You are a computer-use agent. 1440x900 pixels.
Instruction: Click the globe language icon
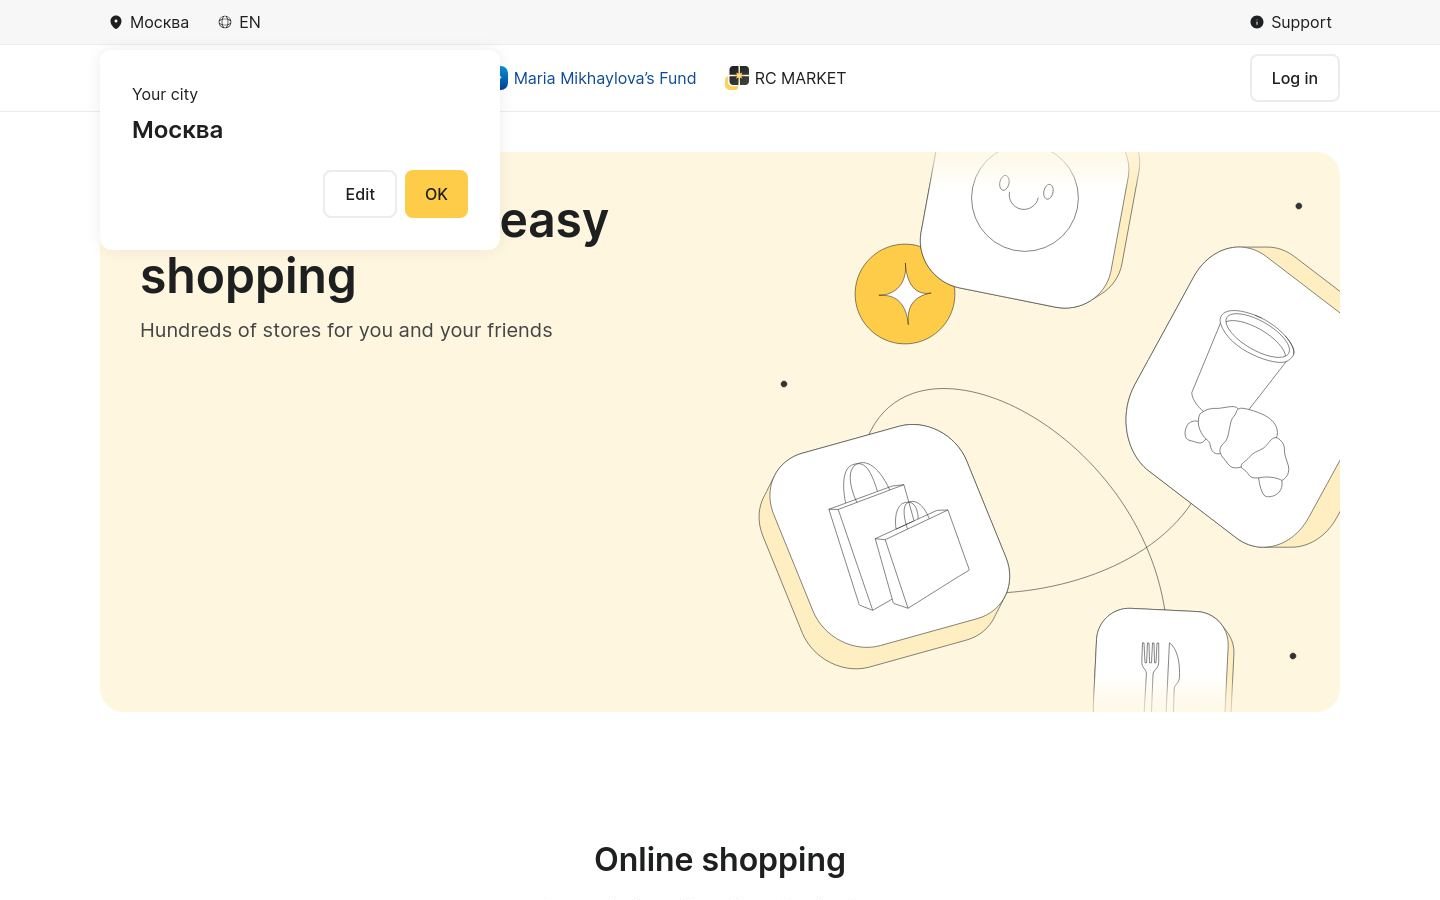click(x=225, y=22)
